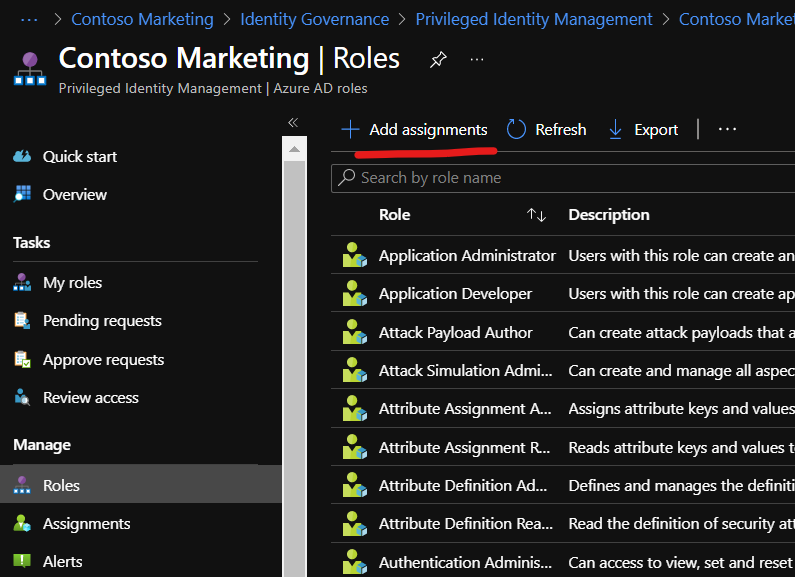Click the plus icon for Add assignments
Viewport: 795px width, 577px height.
[x=350, y=130]
